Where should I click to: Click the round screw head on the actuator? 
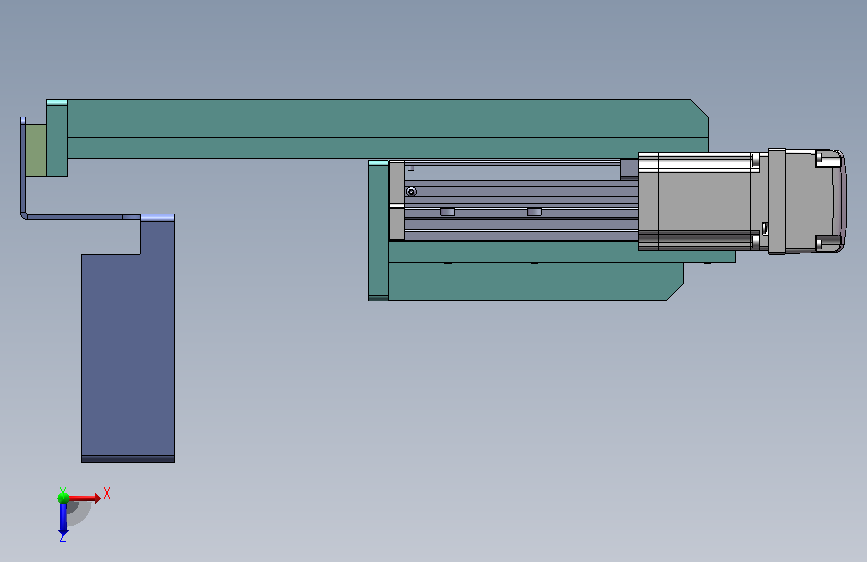411,191
